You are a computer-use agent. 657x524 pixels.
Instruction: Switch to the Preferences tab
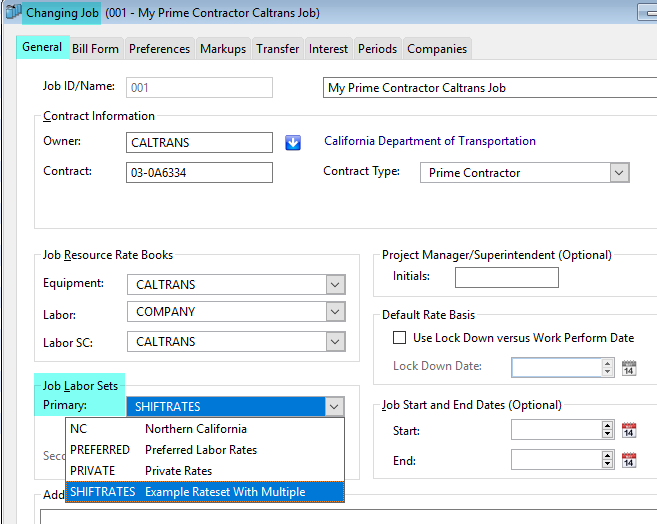tap(159, 49)
